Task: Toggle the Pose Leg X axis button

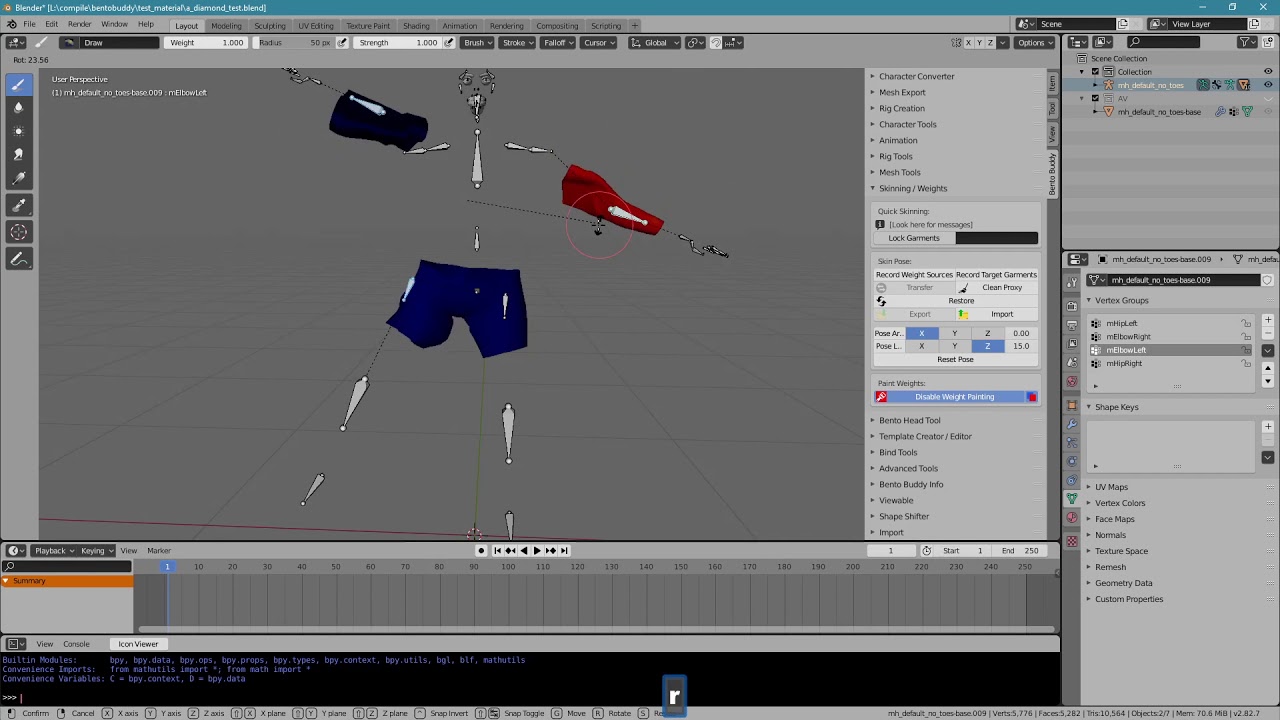Action: coord(921,346)
